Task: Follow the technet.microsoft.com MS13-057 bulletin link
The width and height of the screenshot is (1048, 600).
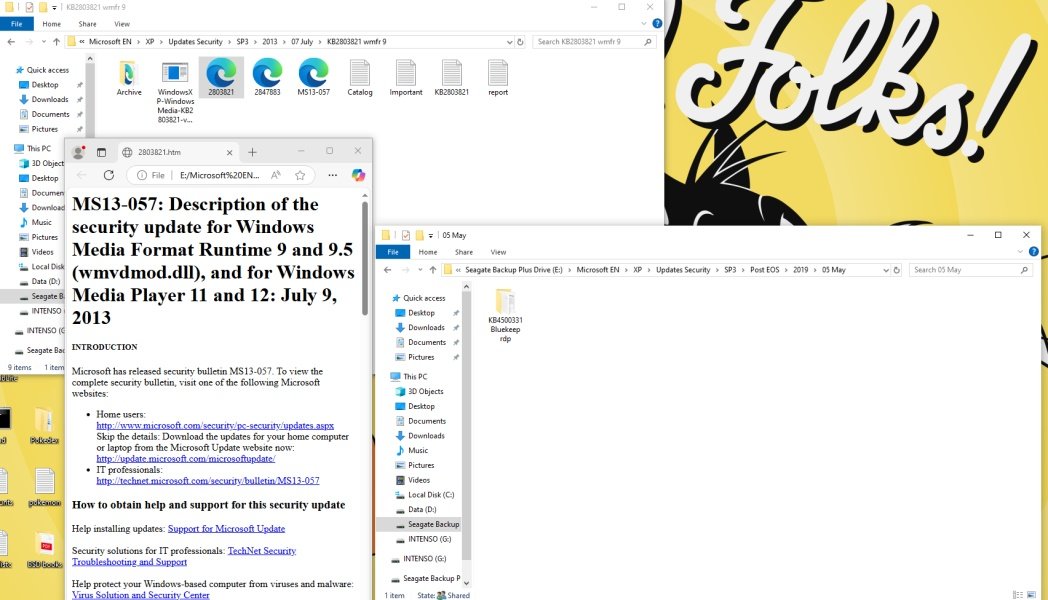Action: click(207, 481)
